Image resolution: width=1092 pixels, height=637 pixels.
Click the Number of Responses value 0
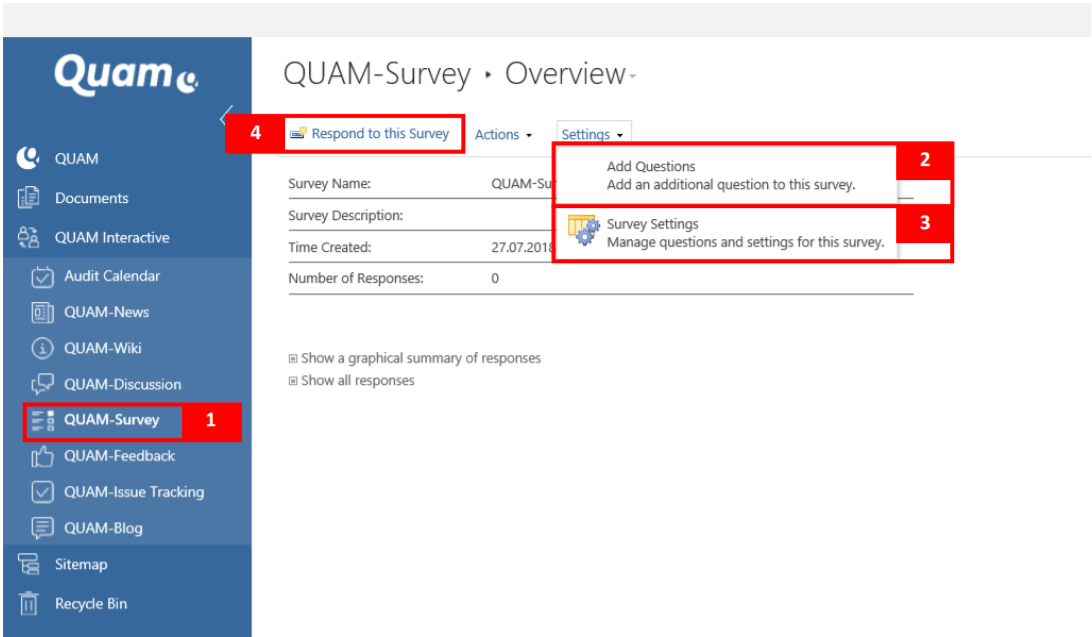coord(495,278)
